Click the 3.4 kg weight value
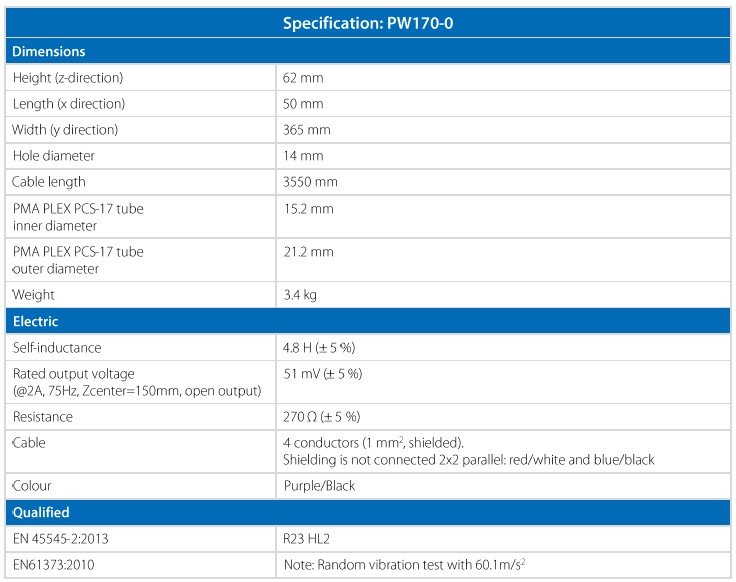Image resolution: width=736 pixels, height=582 pixels. tap(301, 295)
